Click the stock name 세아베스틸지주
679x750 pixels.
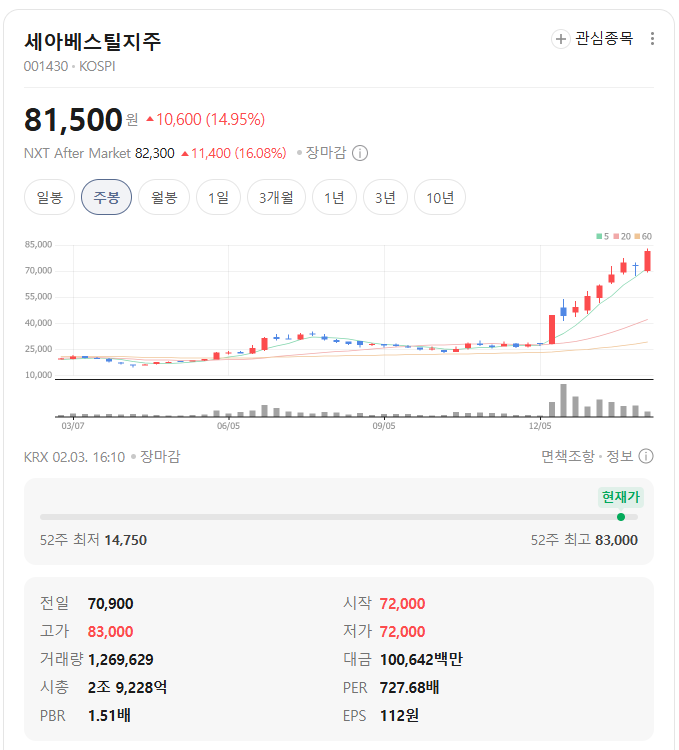pos(92,41)
